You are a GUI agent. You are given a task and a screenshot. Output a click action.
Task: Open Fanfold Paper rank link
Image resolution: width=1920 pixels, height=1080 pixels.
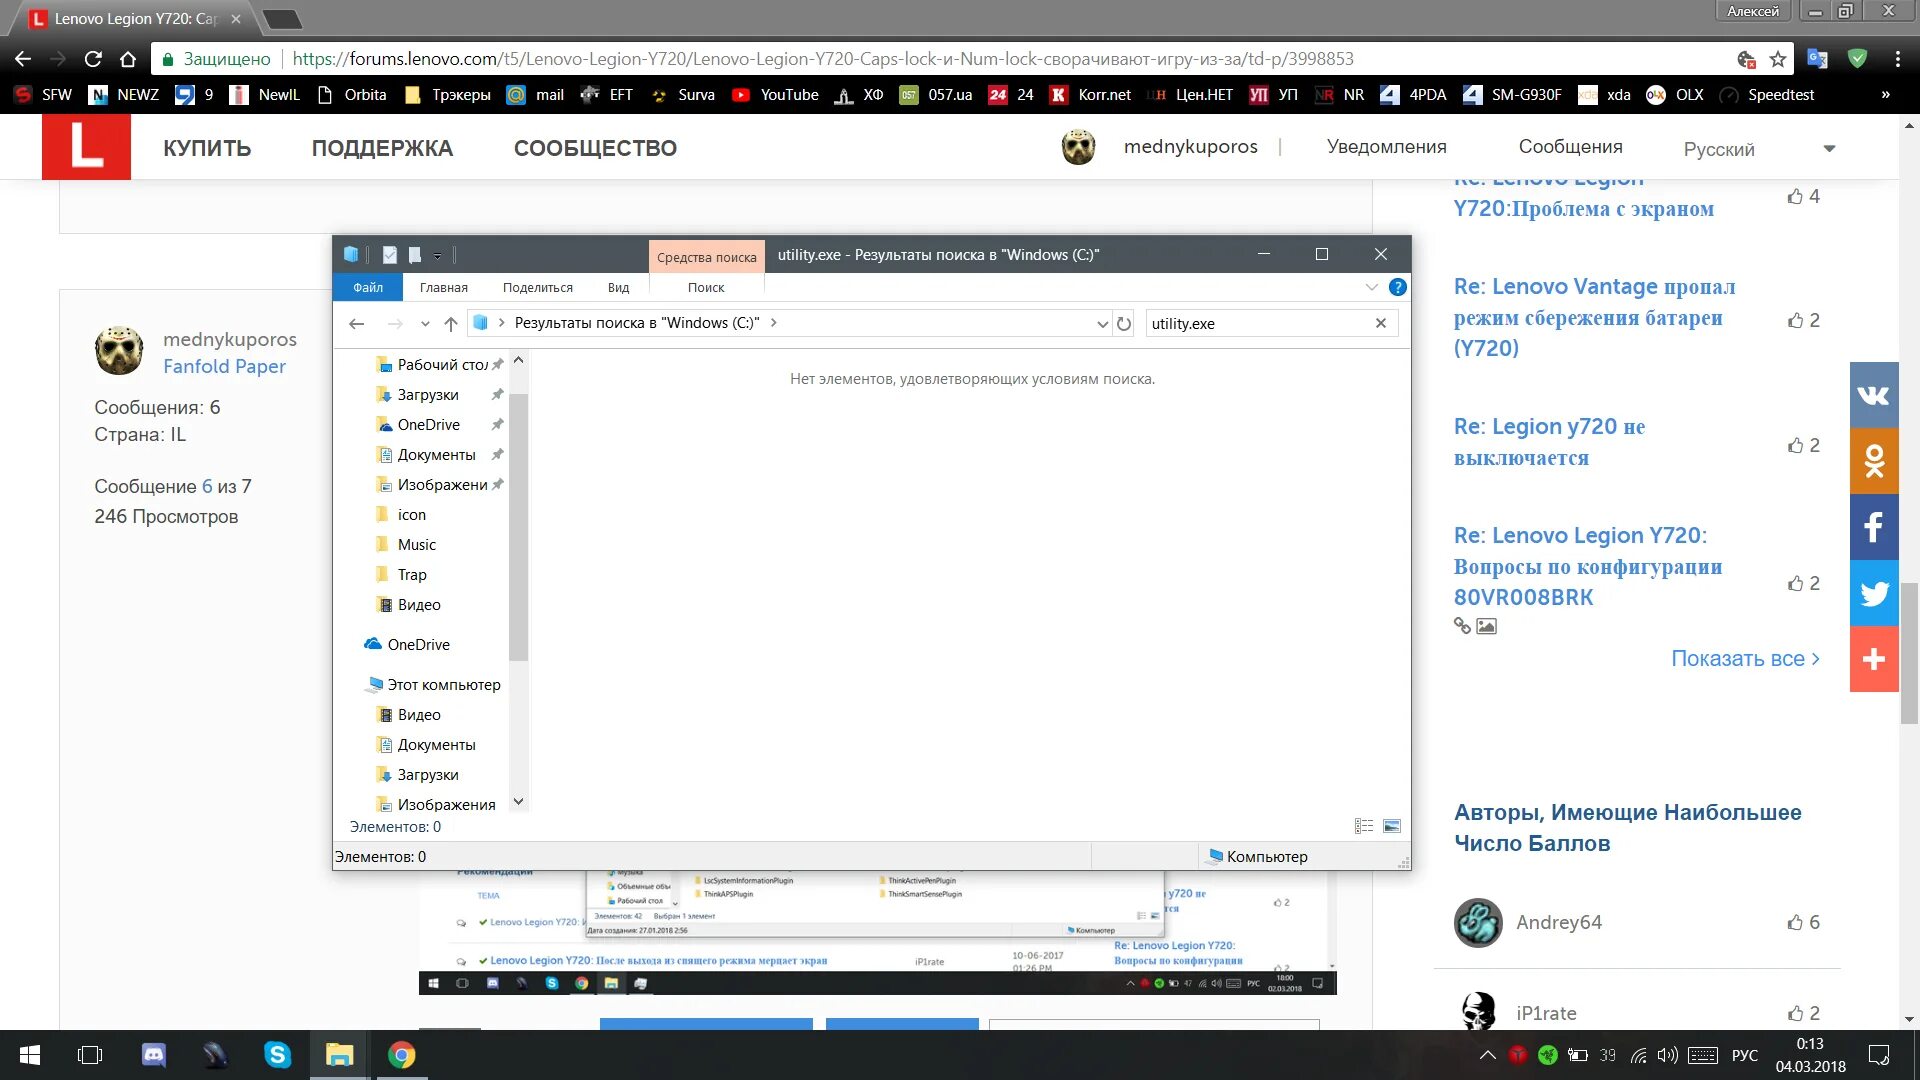pyautogui.click(x=224, y=366)
